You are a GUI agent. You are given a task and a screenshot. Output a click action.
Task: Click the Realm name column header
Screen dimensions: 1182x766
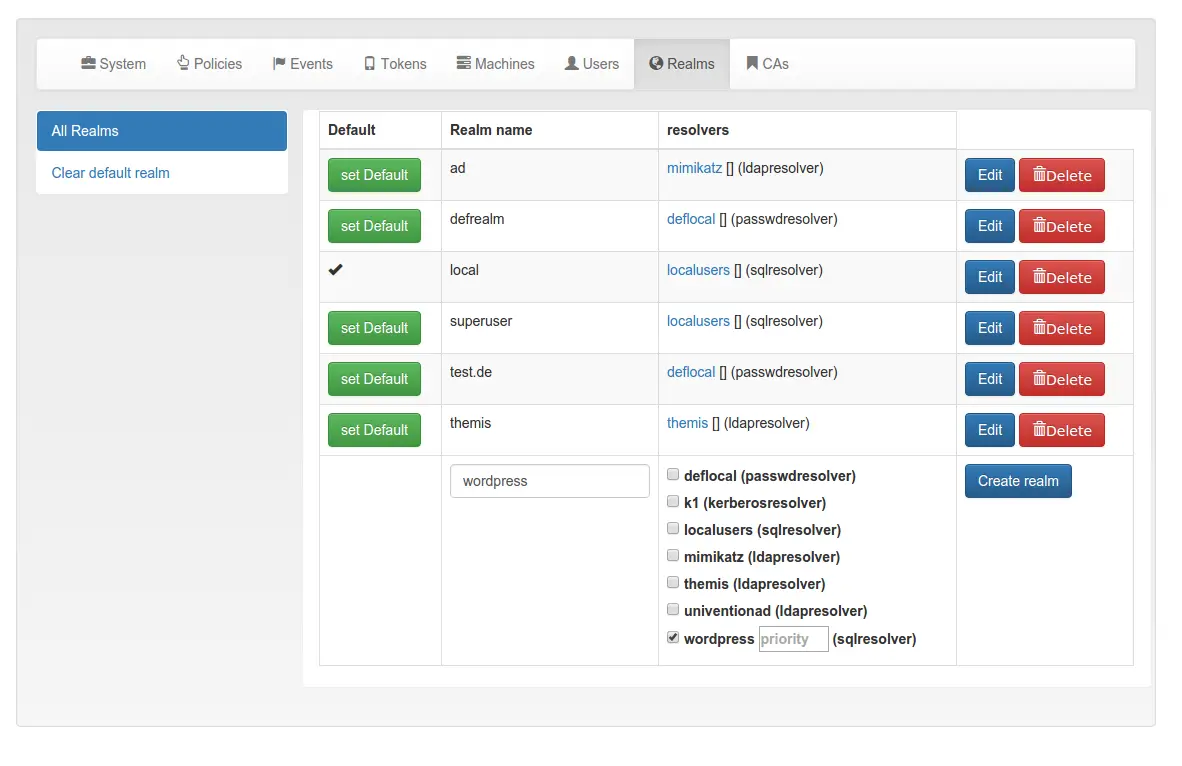click(491, 130)
